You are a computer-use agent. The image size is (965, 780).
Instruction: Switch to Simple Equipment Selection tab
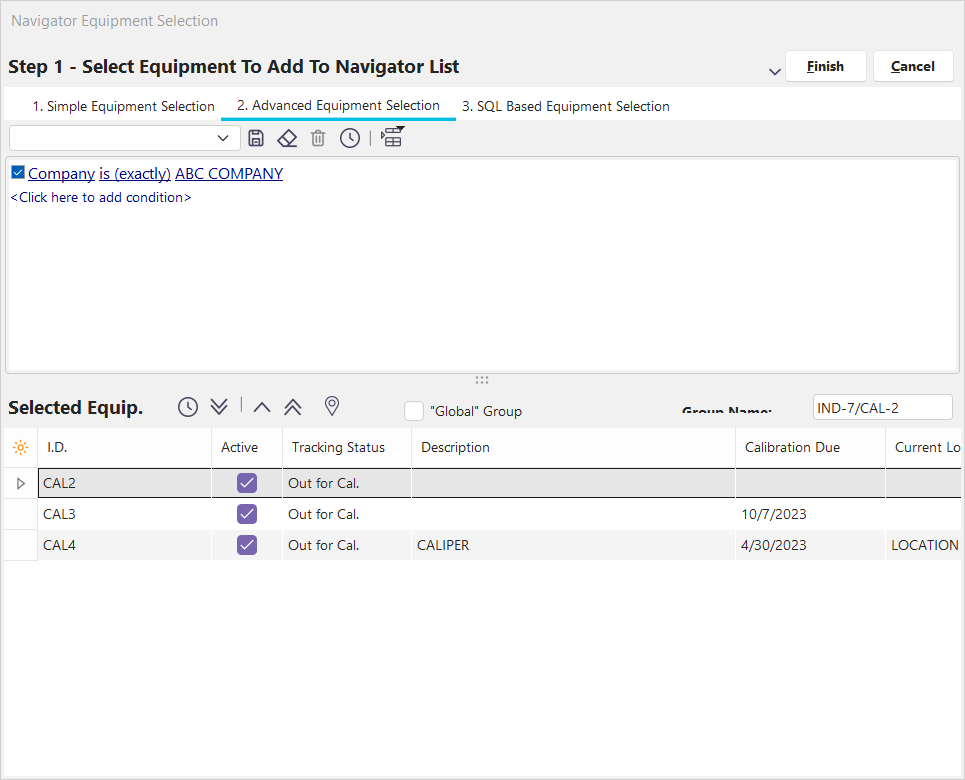pyautogui.click(x=123, y=106)
